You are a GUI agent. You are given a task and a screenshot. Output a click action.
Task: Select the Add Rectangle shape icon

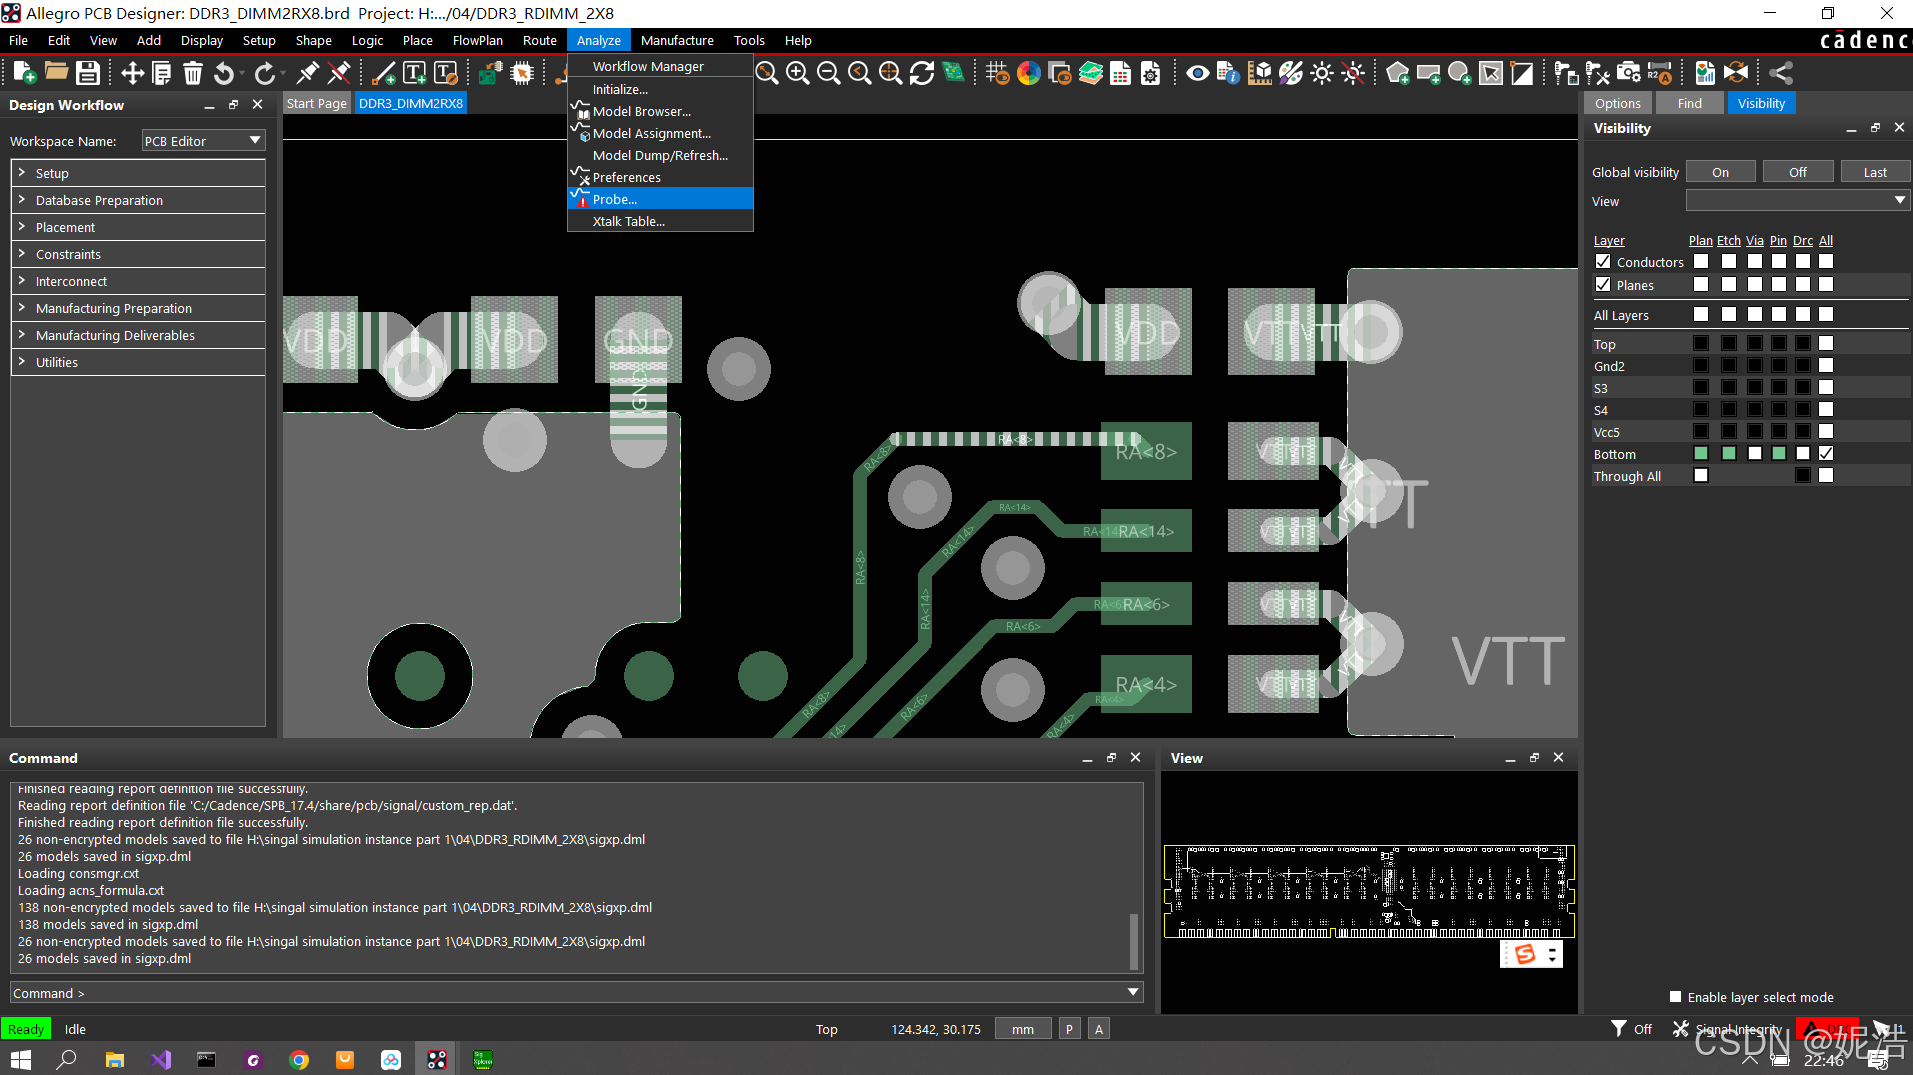[1429, 73]
